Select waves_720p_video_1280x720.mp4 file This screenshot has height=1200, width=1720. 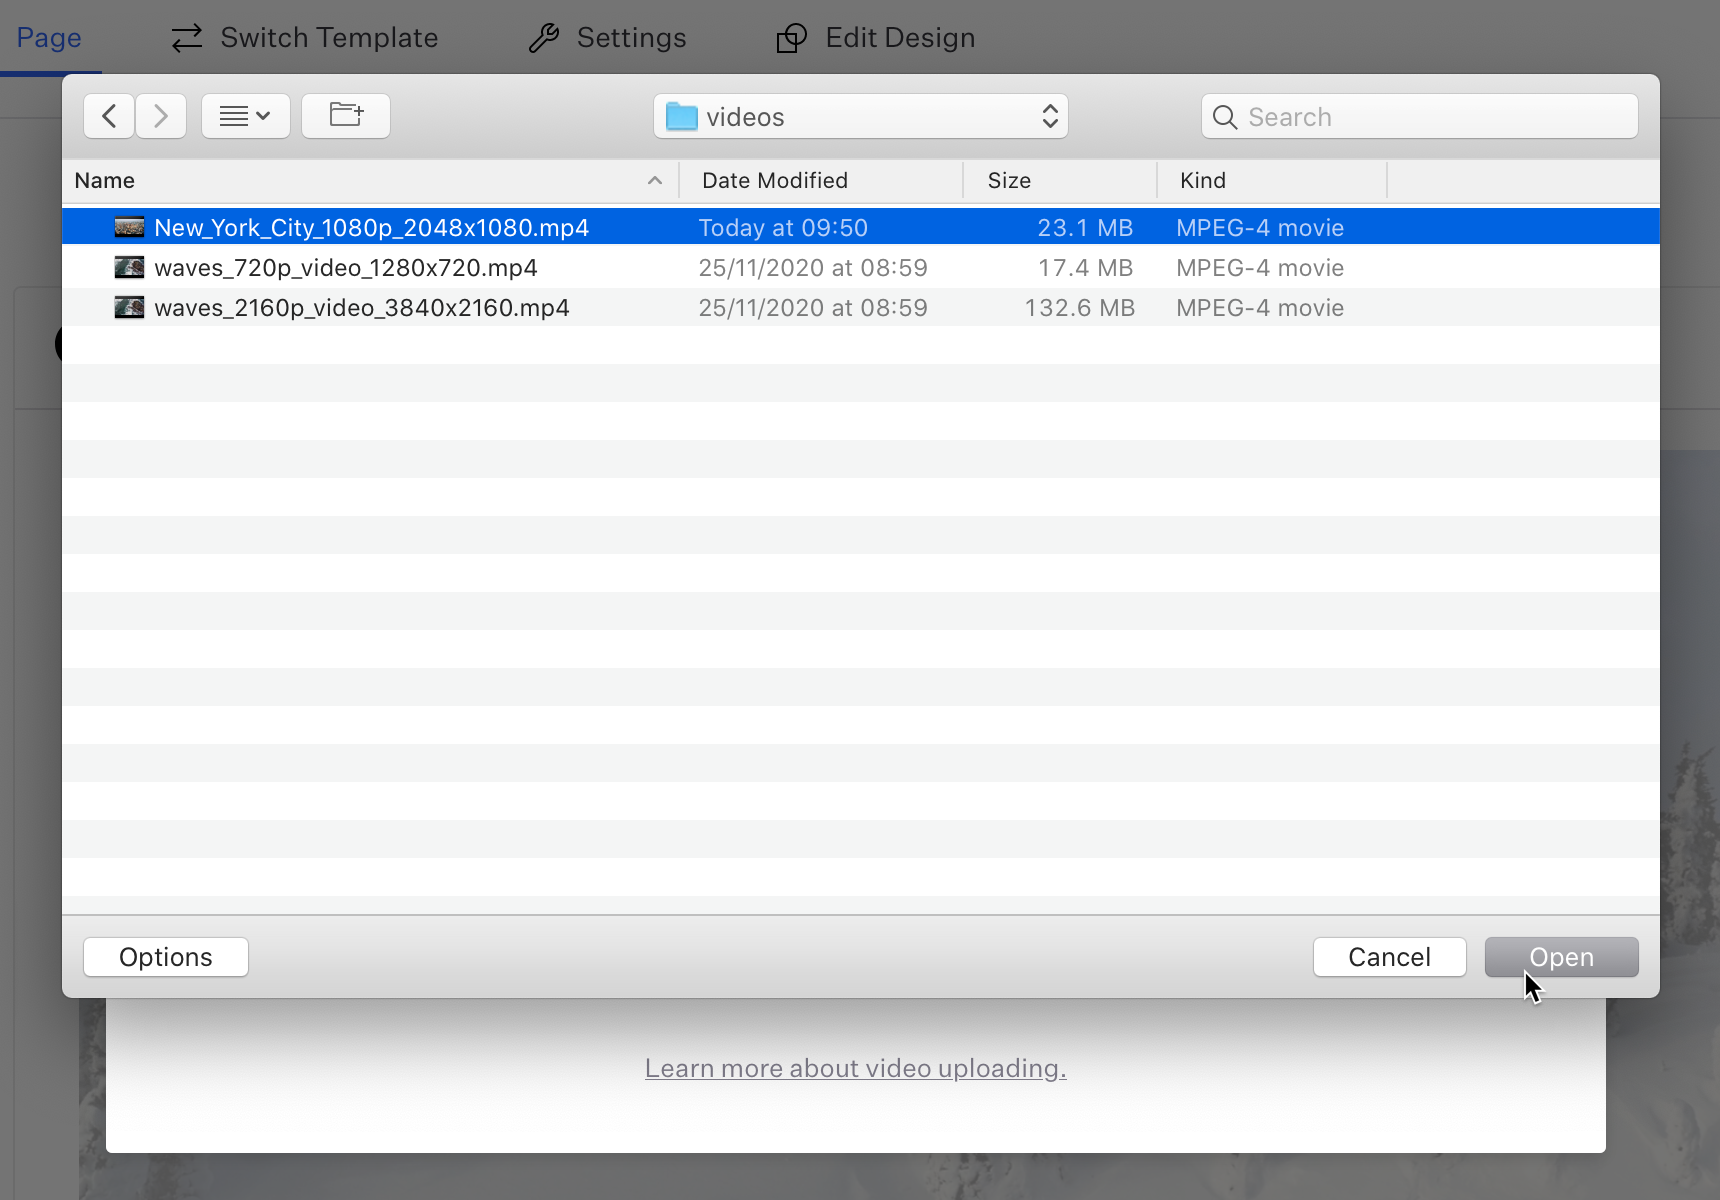tap(861, 267)
